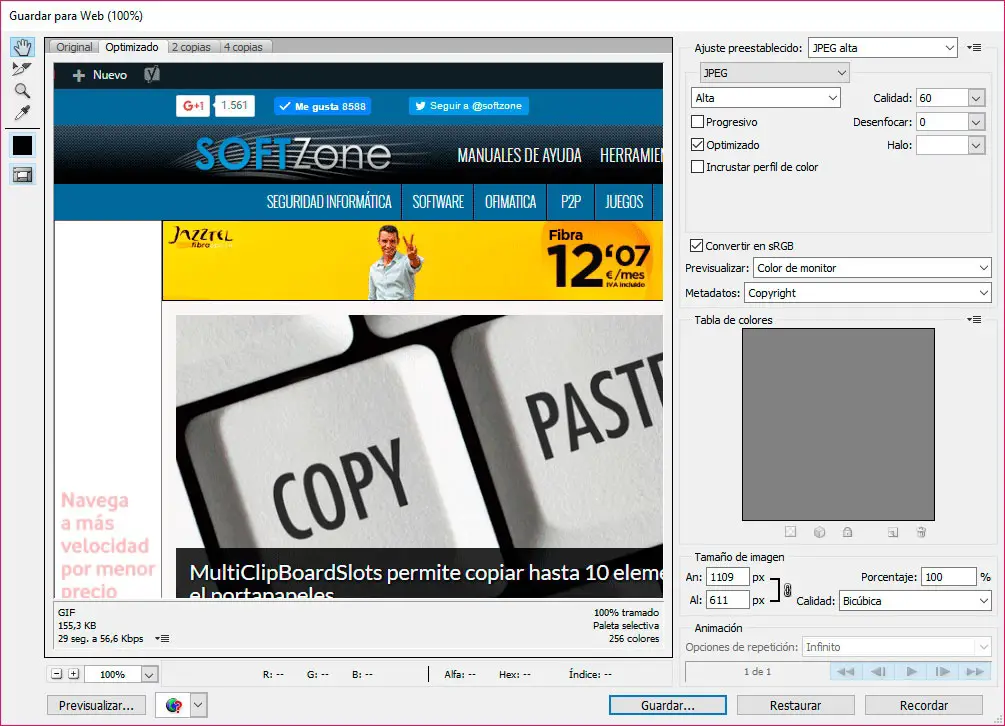The height and width of the screenshot is (726, 1005).
Task: Open the browser selection dropdown arrow
Action: click(x=198, y=705)
